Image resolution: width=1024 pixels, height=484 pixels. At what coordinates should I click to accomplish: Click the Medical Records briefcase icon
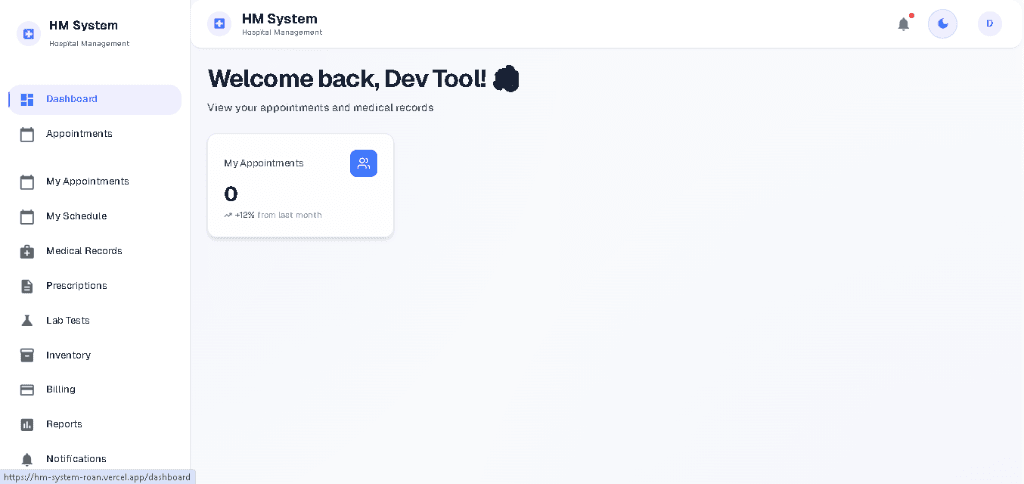point(27,251)
